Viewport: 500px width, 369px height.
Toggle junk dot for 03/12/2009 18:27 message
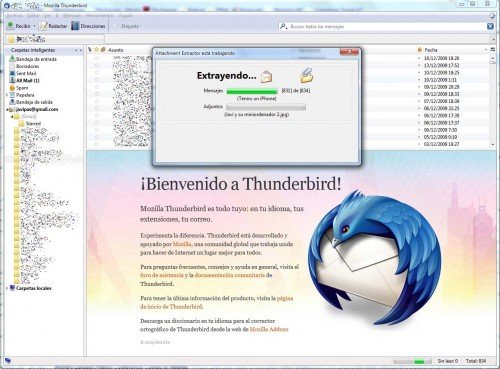click(x=419, y=144)
